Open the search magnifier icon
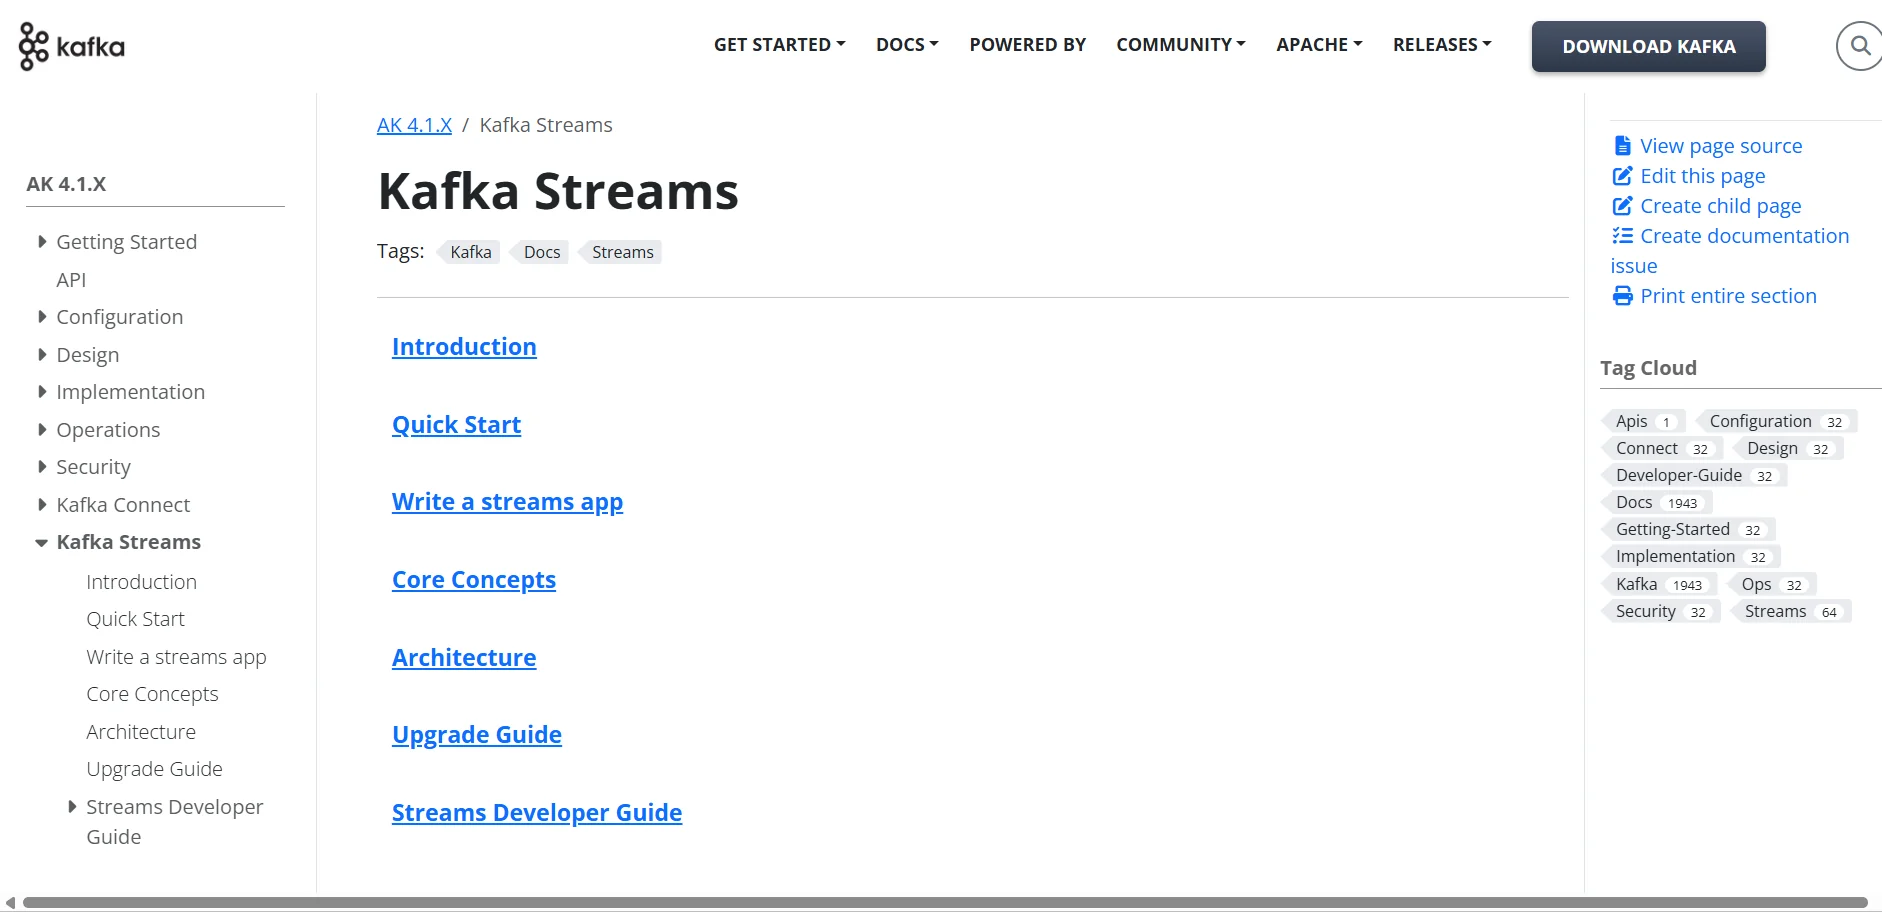 point(1859,46)
